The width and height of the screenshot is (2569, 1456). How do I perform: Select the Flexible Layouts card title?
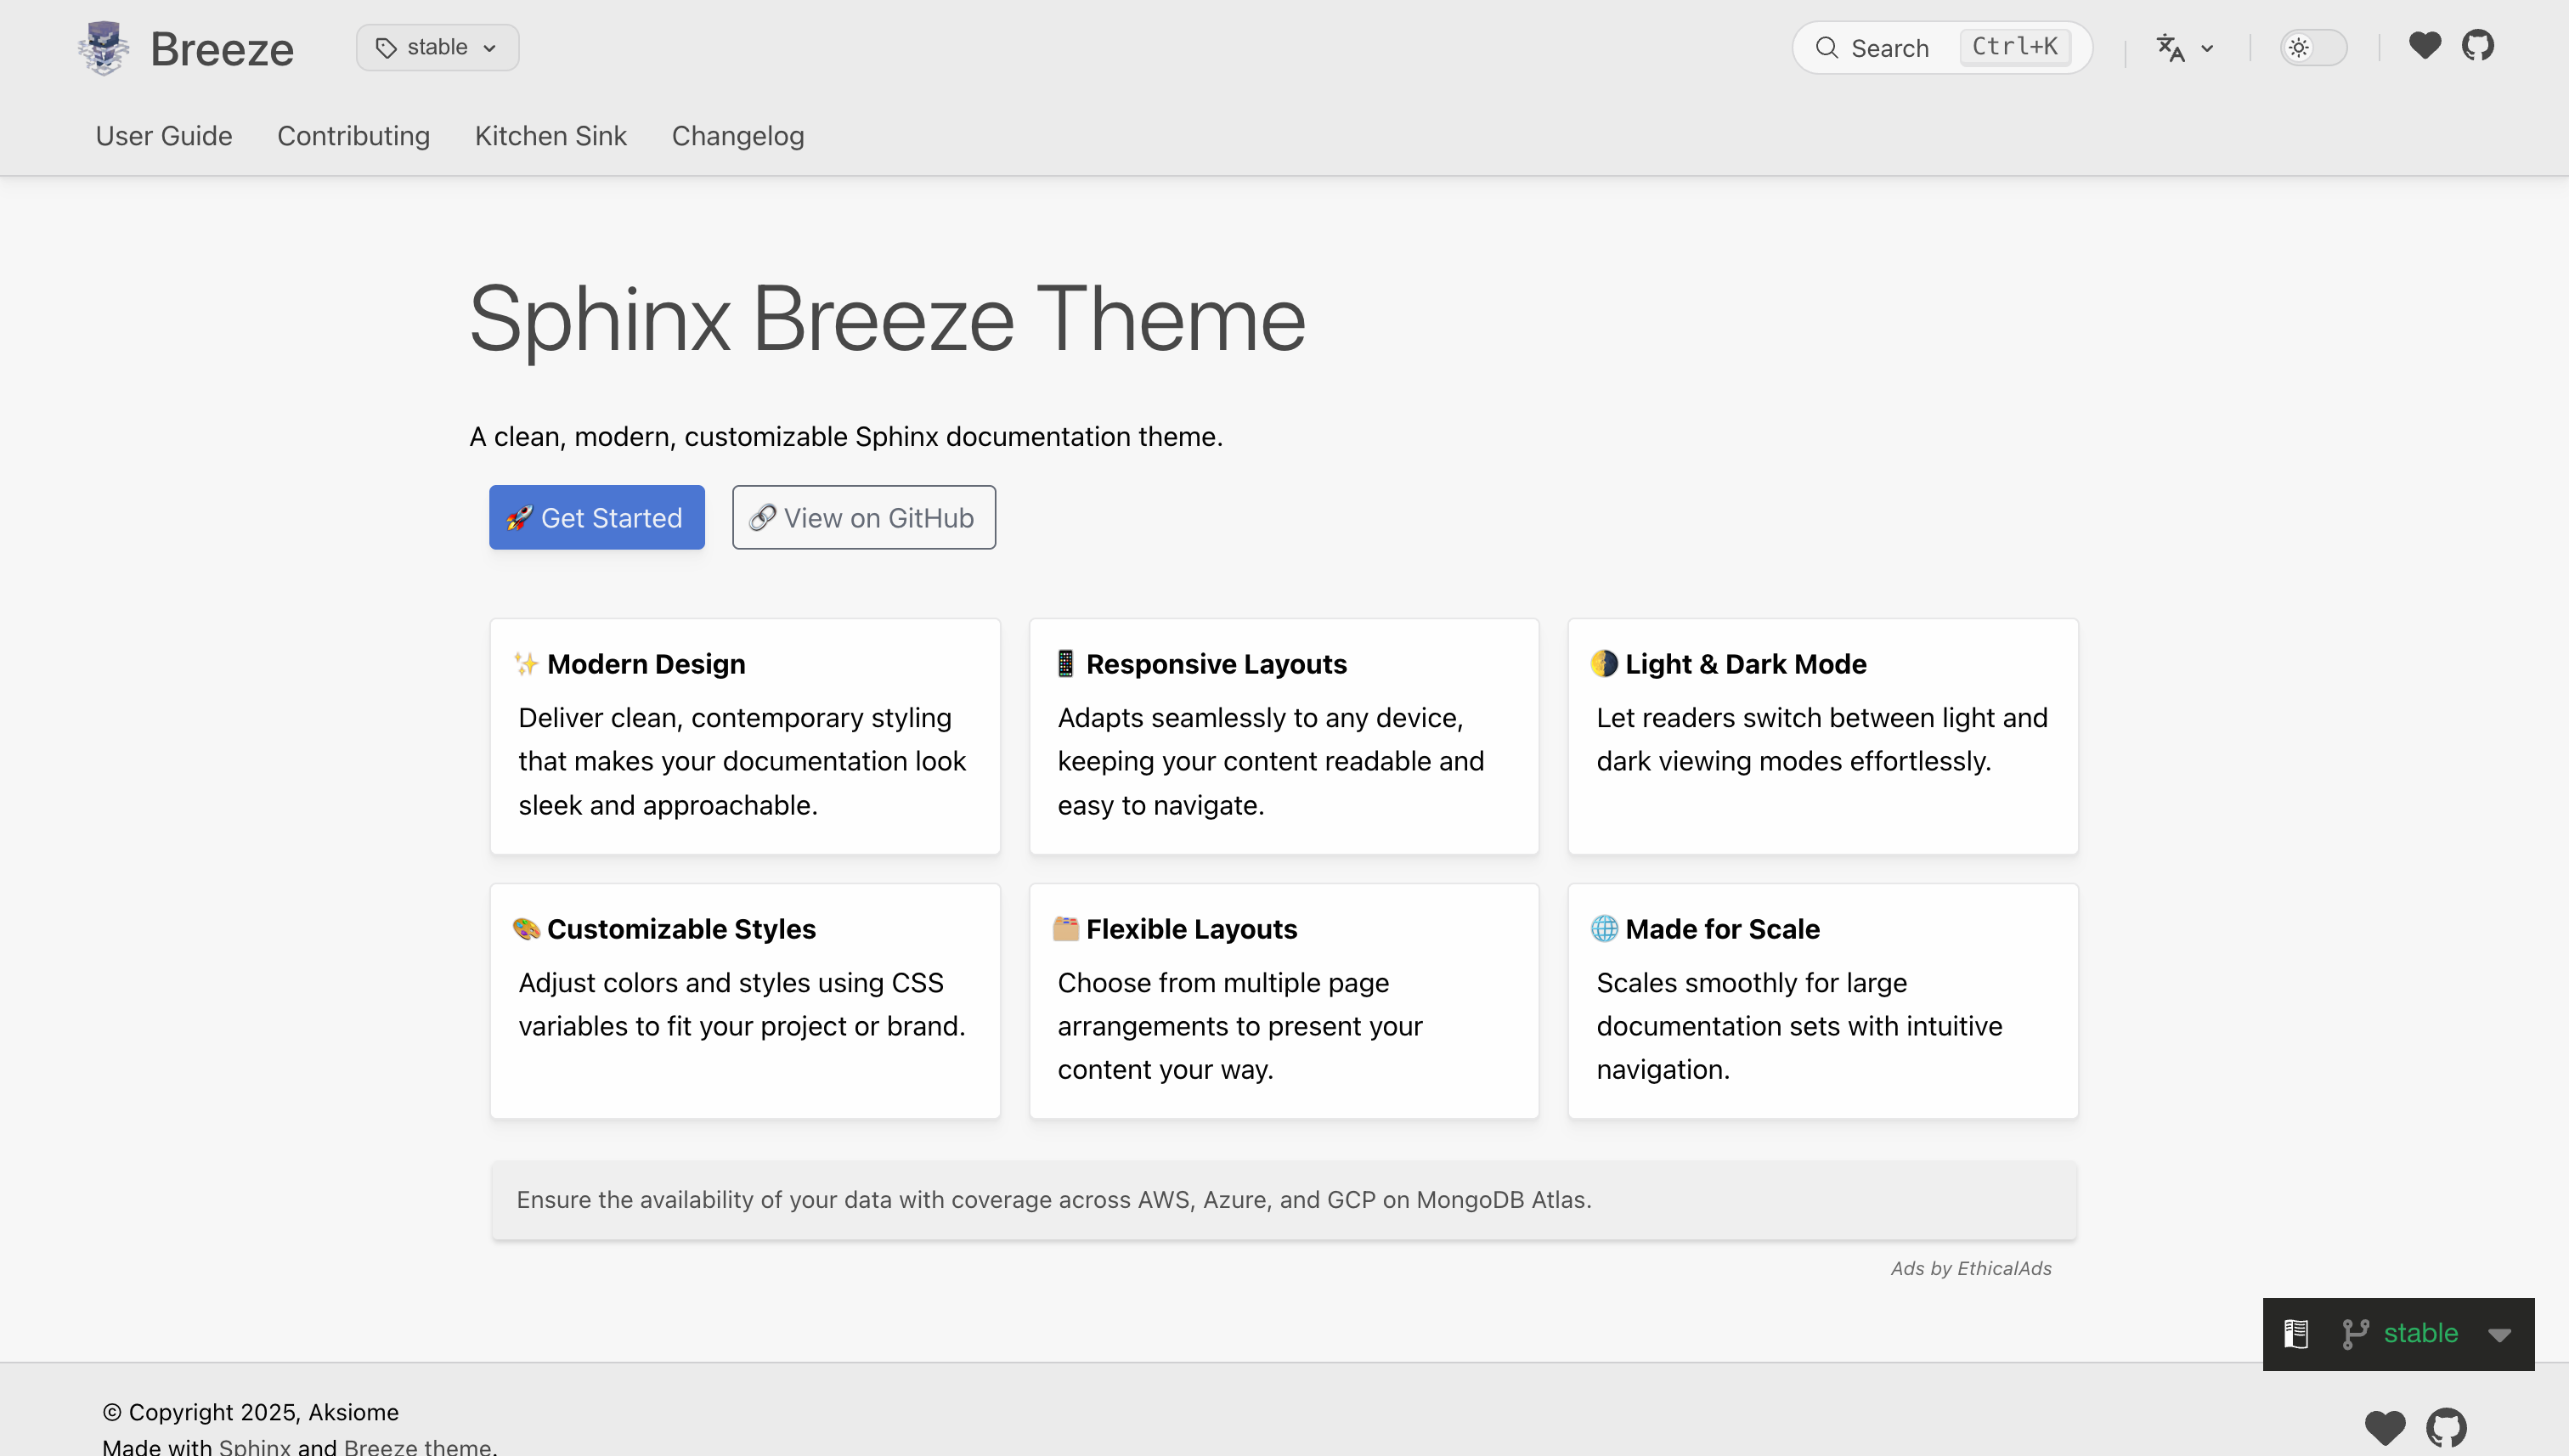(x=1191, y=929)
